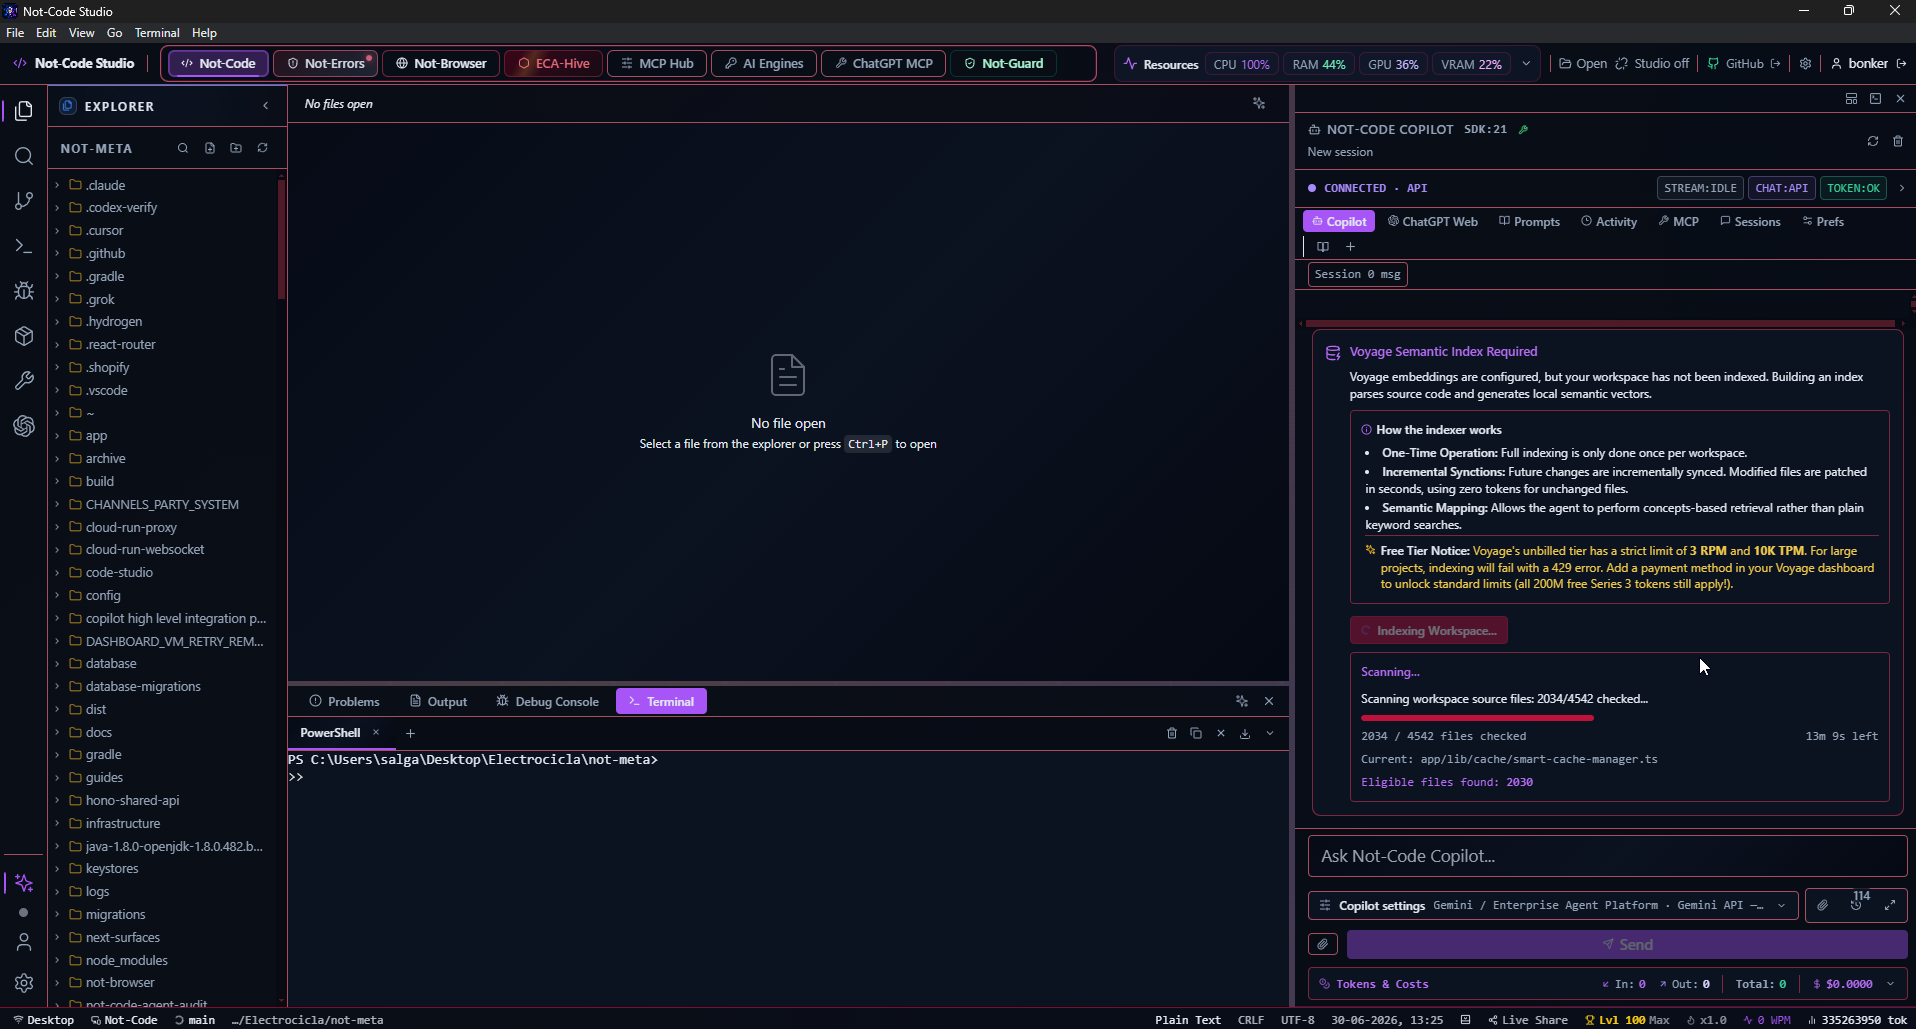Toggle Studio off switch in top bar
Viewport: 1916px width, 1029px height.
click(1652, 63)
